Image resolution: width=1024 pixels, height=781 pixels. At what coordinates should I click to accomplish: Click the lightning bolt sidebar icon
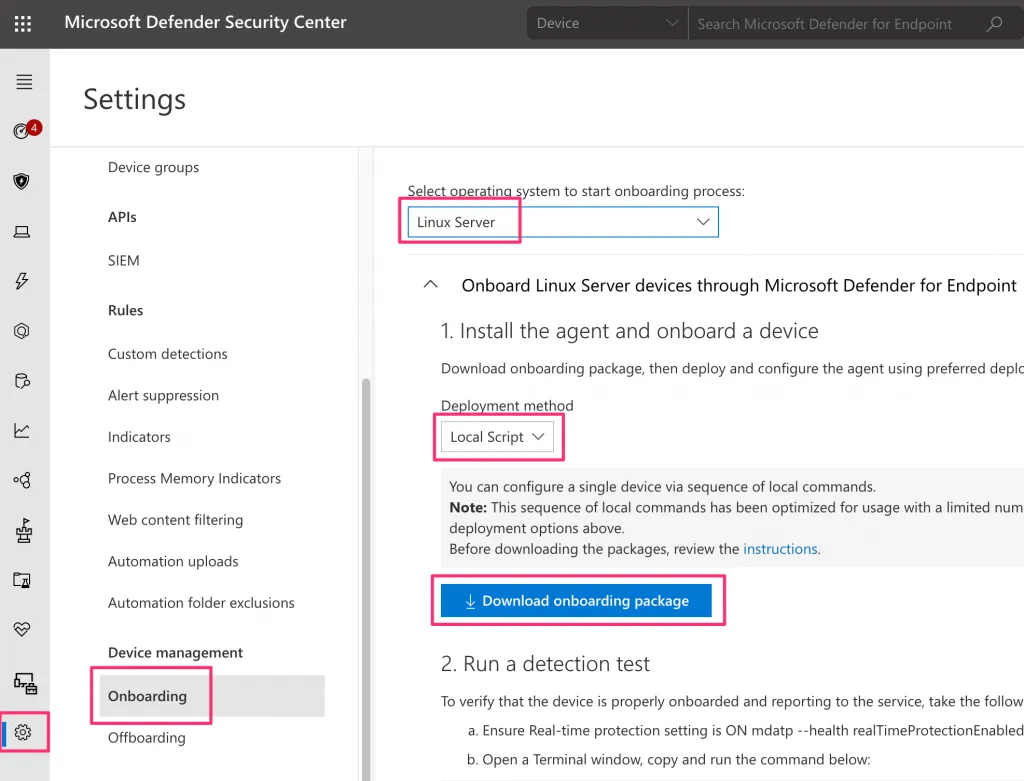pyautogui.click(x=22, y=281)
